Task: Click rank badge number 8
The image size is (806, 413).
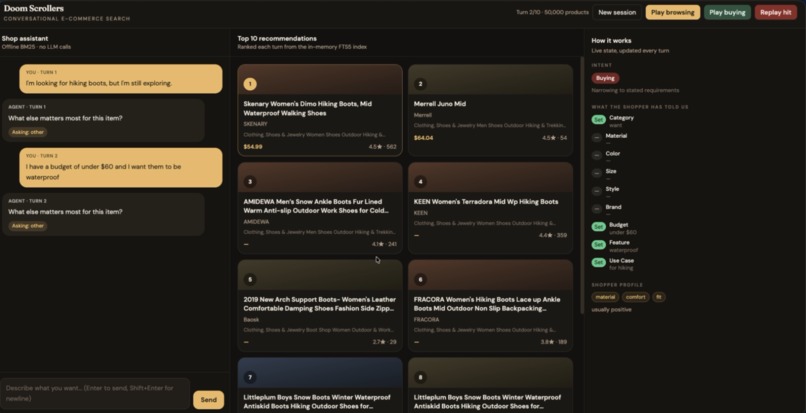Action: [420, 377]
